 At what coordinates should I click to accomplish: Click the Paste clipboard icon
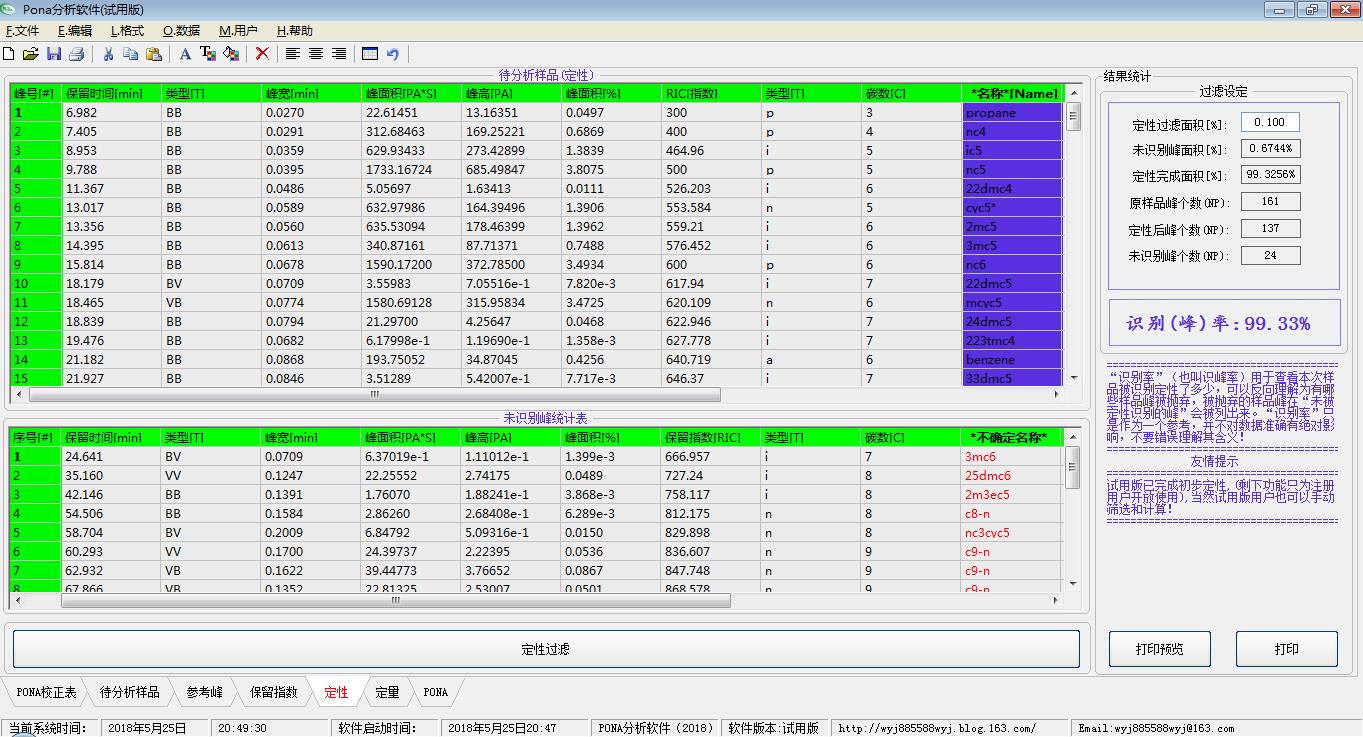[x=153, y=54]
